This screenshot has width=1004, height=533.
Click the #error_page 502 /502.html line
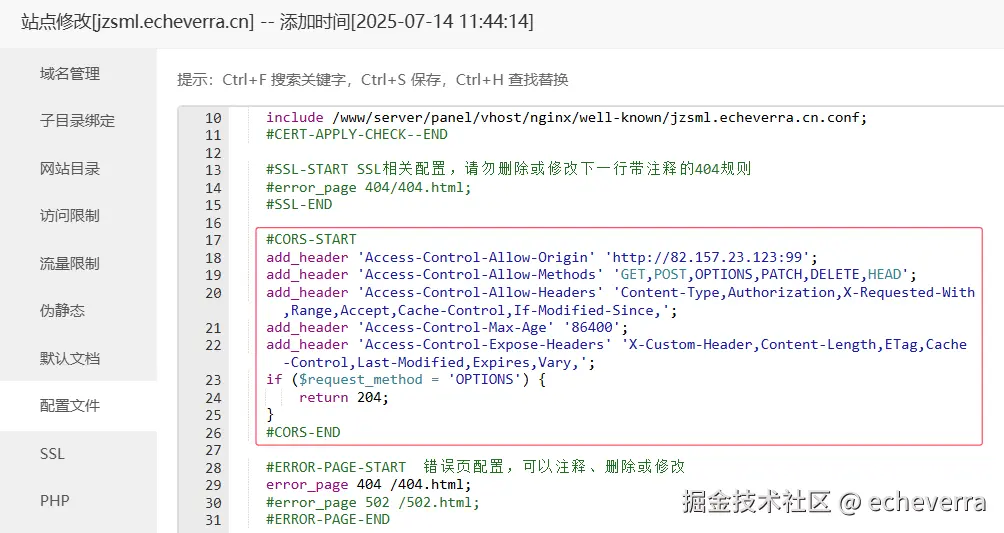click(x=373, y=502)
